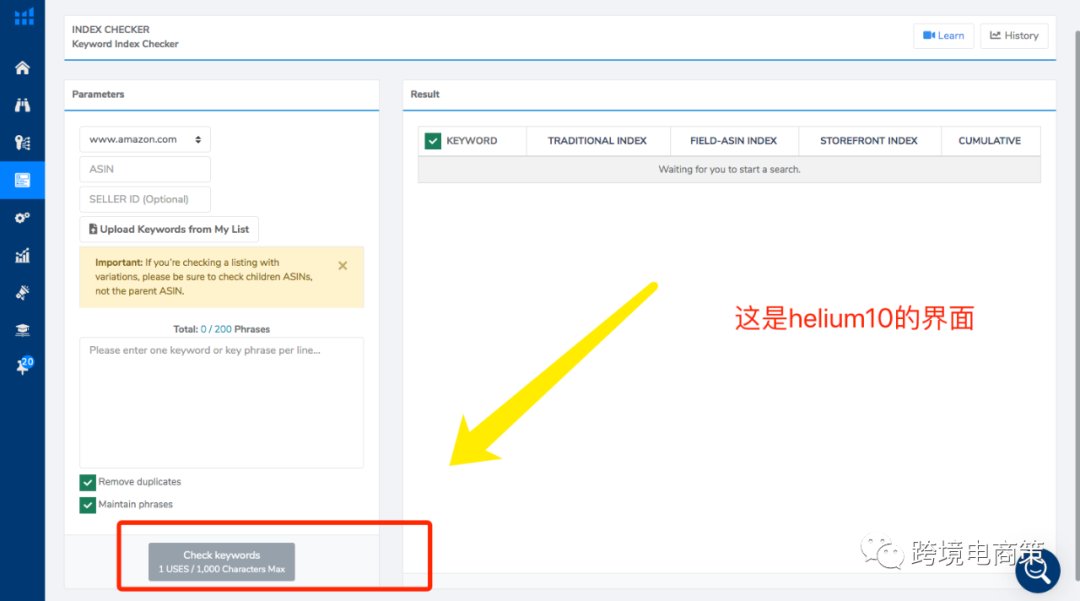This screenshot has width=1080, height=601.
Task: Click the Learn video button
Action: 943,36
